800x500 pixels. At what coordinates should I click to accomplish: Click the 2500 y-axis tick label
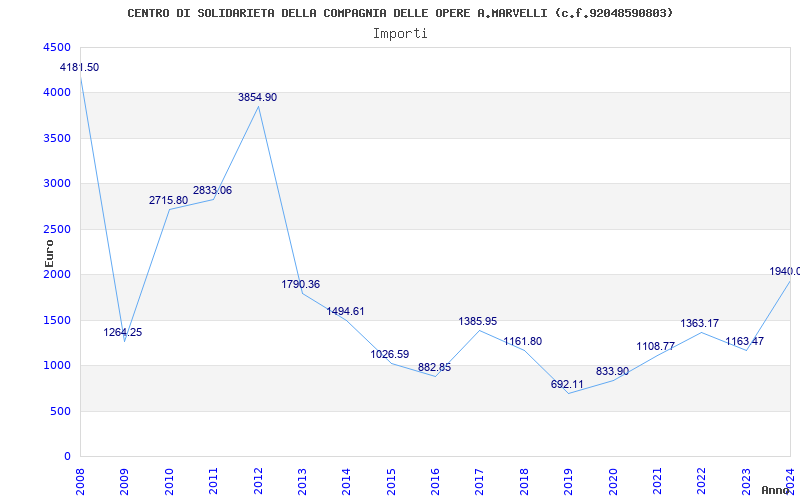(58, 229)
